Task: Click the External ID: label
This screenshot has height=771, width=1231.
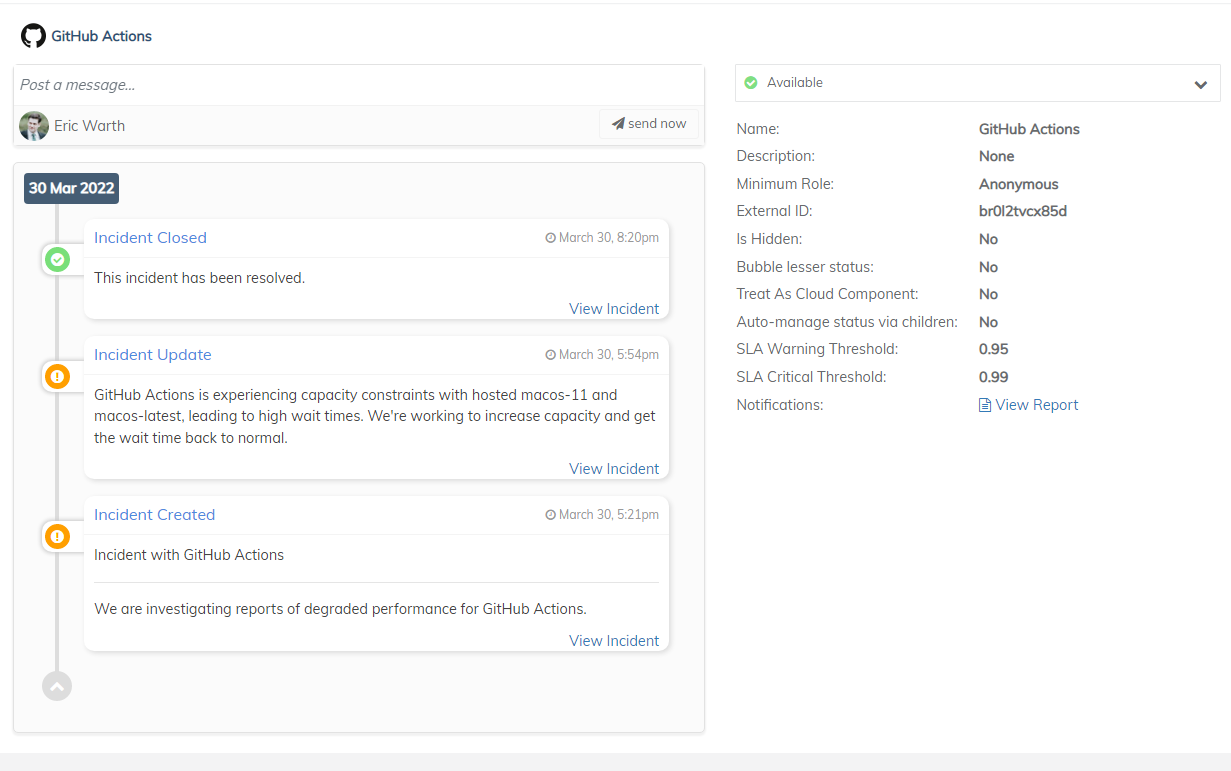Action: tap(774, 212)
